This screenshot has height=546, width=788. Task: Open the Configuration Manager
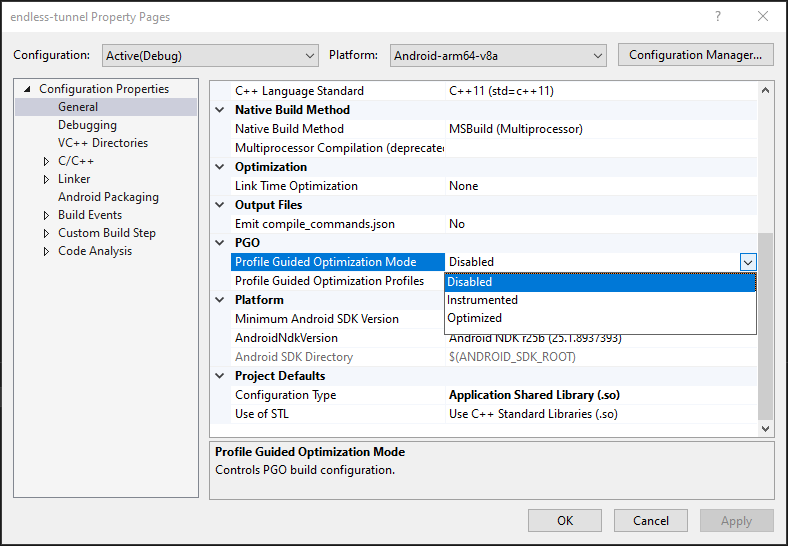(696, 55)
